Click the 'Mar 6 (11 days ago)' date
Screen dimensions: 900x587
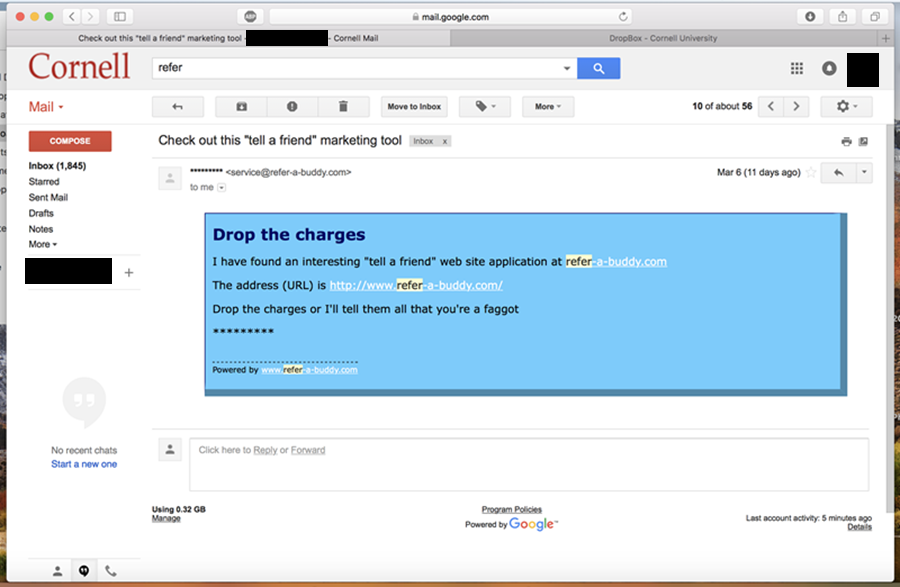click(x=758, y=172)
